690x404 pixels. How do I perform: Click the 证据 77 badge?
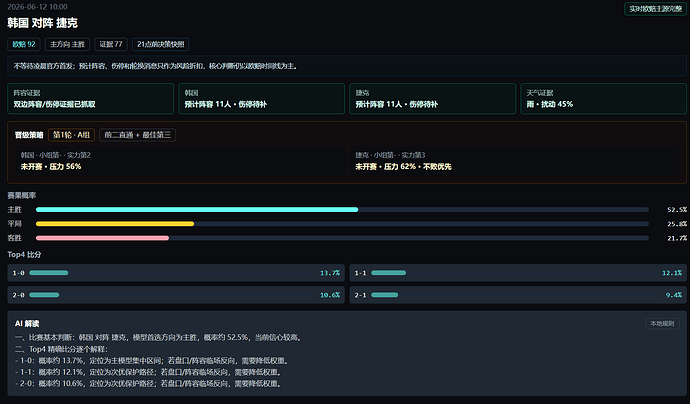click(x=111, y=44)
